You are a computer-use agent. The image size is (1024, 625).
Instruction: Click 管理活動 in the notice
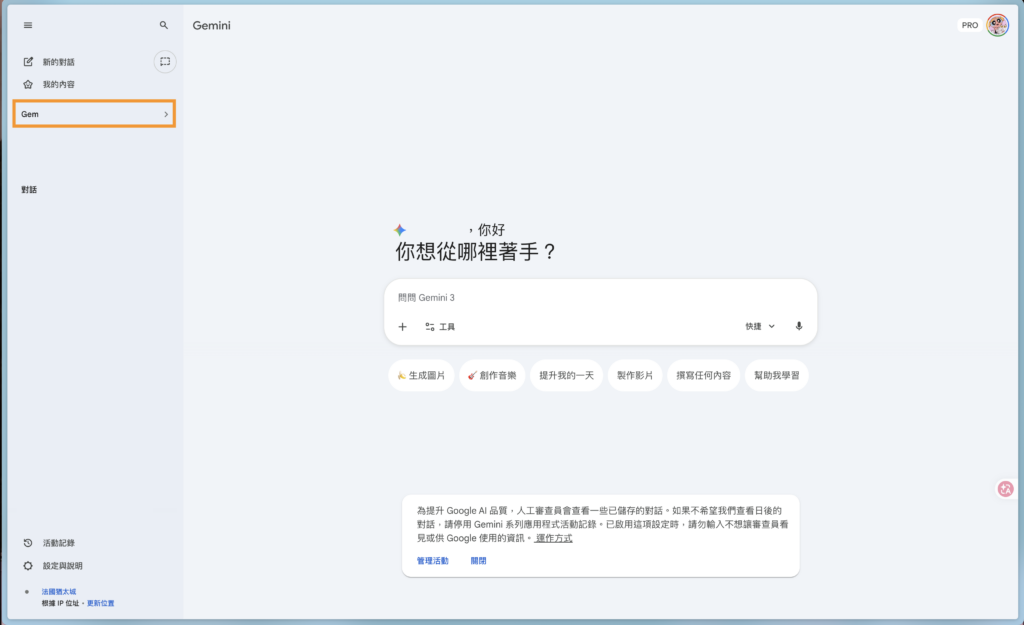click(433, 561)
